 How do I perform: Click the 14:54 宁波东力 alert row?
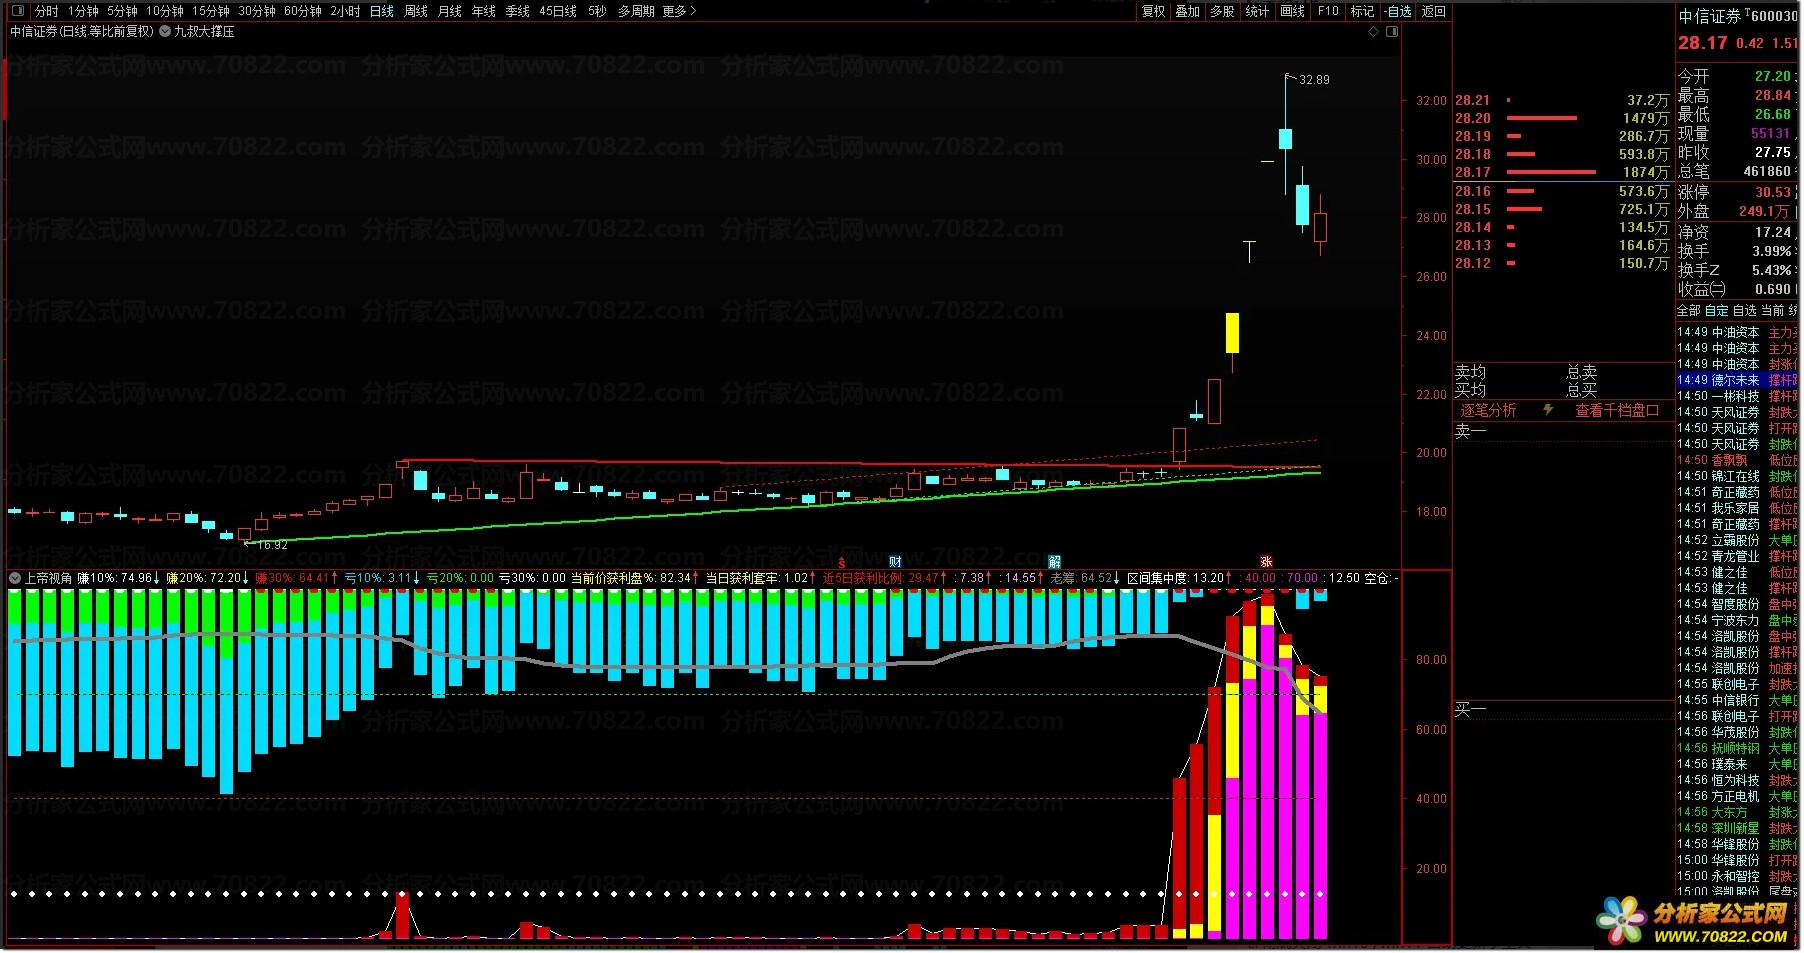[1737, 620]
